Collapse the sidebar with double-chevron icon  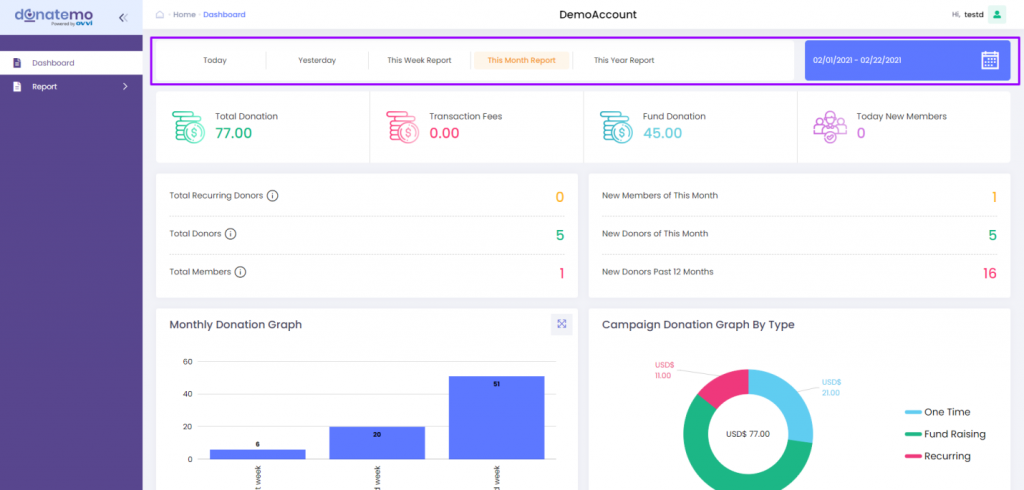[123, 18]
